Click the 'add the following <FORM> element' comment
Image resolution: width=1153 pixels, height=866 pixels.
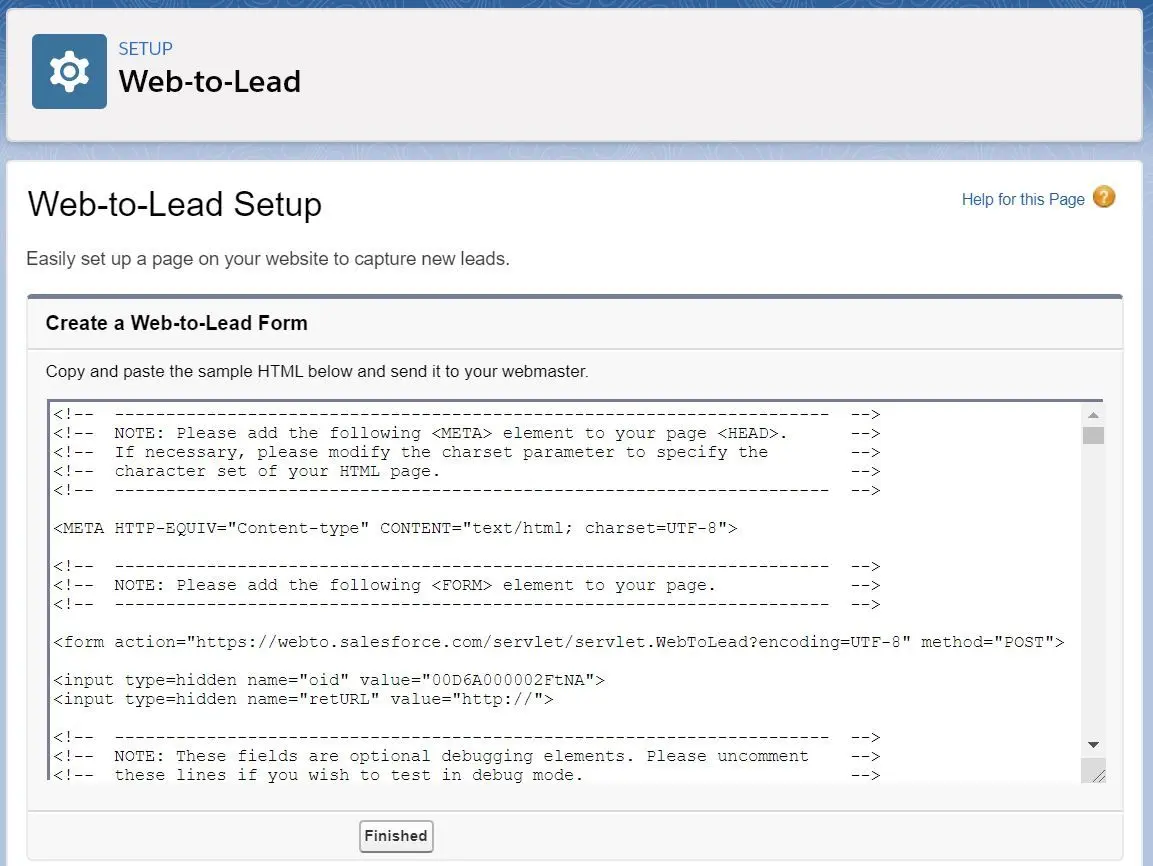point(466,585)
